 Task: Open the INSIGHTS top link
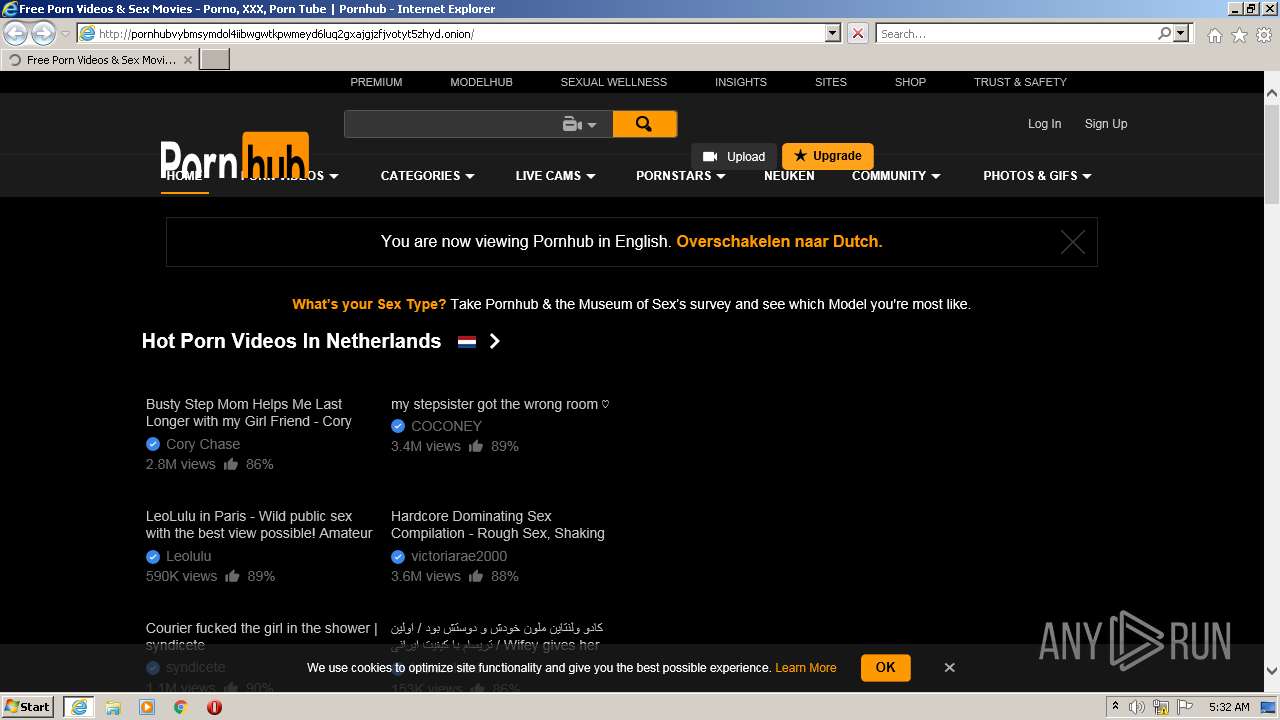(x=741, y=82)
